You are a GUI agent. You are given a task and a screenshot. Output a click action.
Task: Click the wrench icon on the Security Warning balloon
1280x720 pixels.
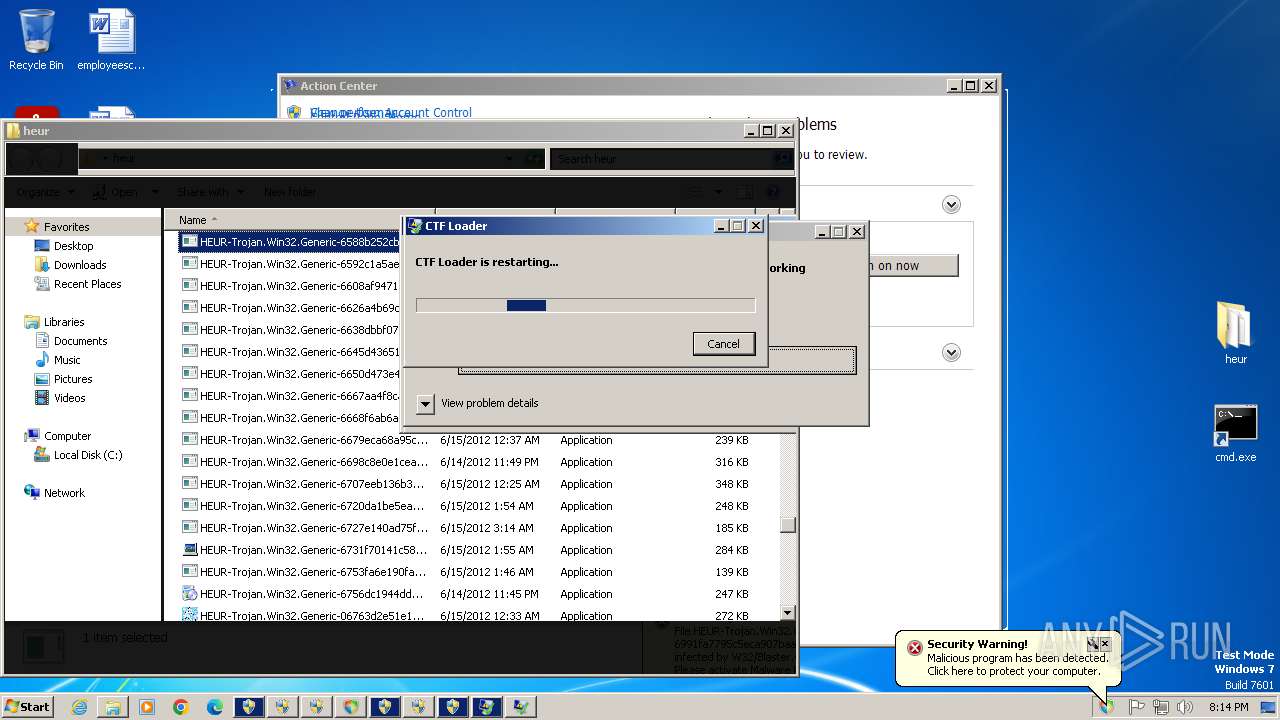pyautogui.click(x=1093, y=644)
